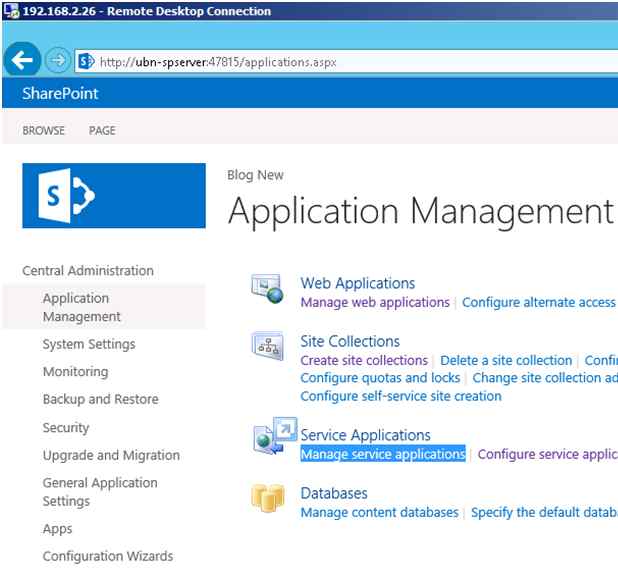Viewport: 618px width, 575px height.
Task: Open Configuration Wizards in navigation
Action: pos(108,556)
